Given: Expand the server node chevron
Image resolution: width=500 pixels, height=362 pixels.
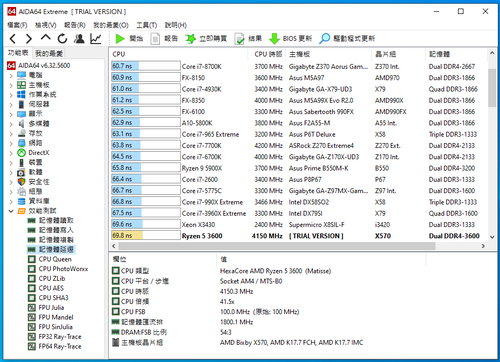Looking at the screenshot, I should click(x=11, y=104).
